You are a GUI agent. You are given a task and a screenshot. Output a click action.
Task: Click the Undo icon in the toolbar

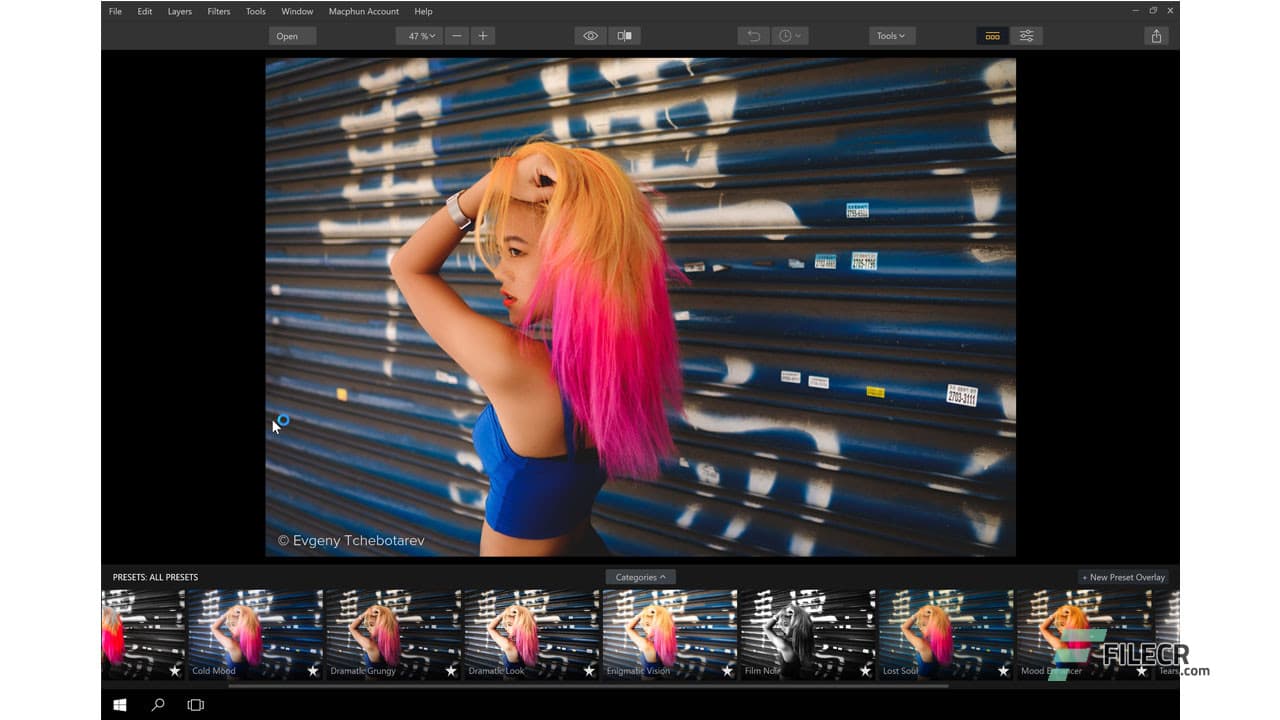pyautogui.click(x=751, y=35)
